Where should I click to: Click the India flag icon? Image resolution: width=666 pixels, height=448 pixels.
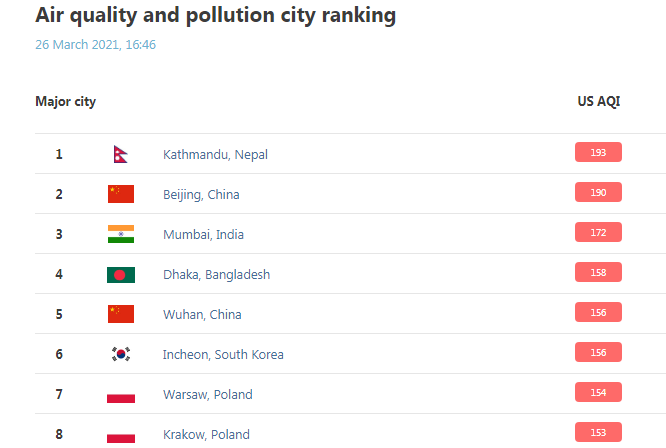coord(121,234)
